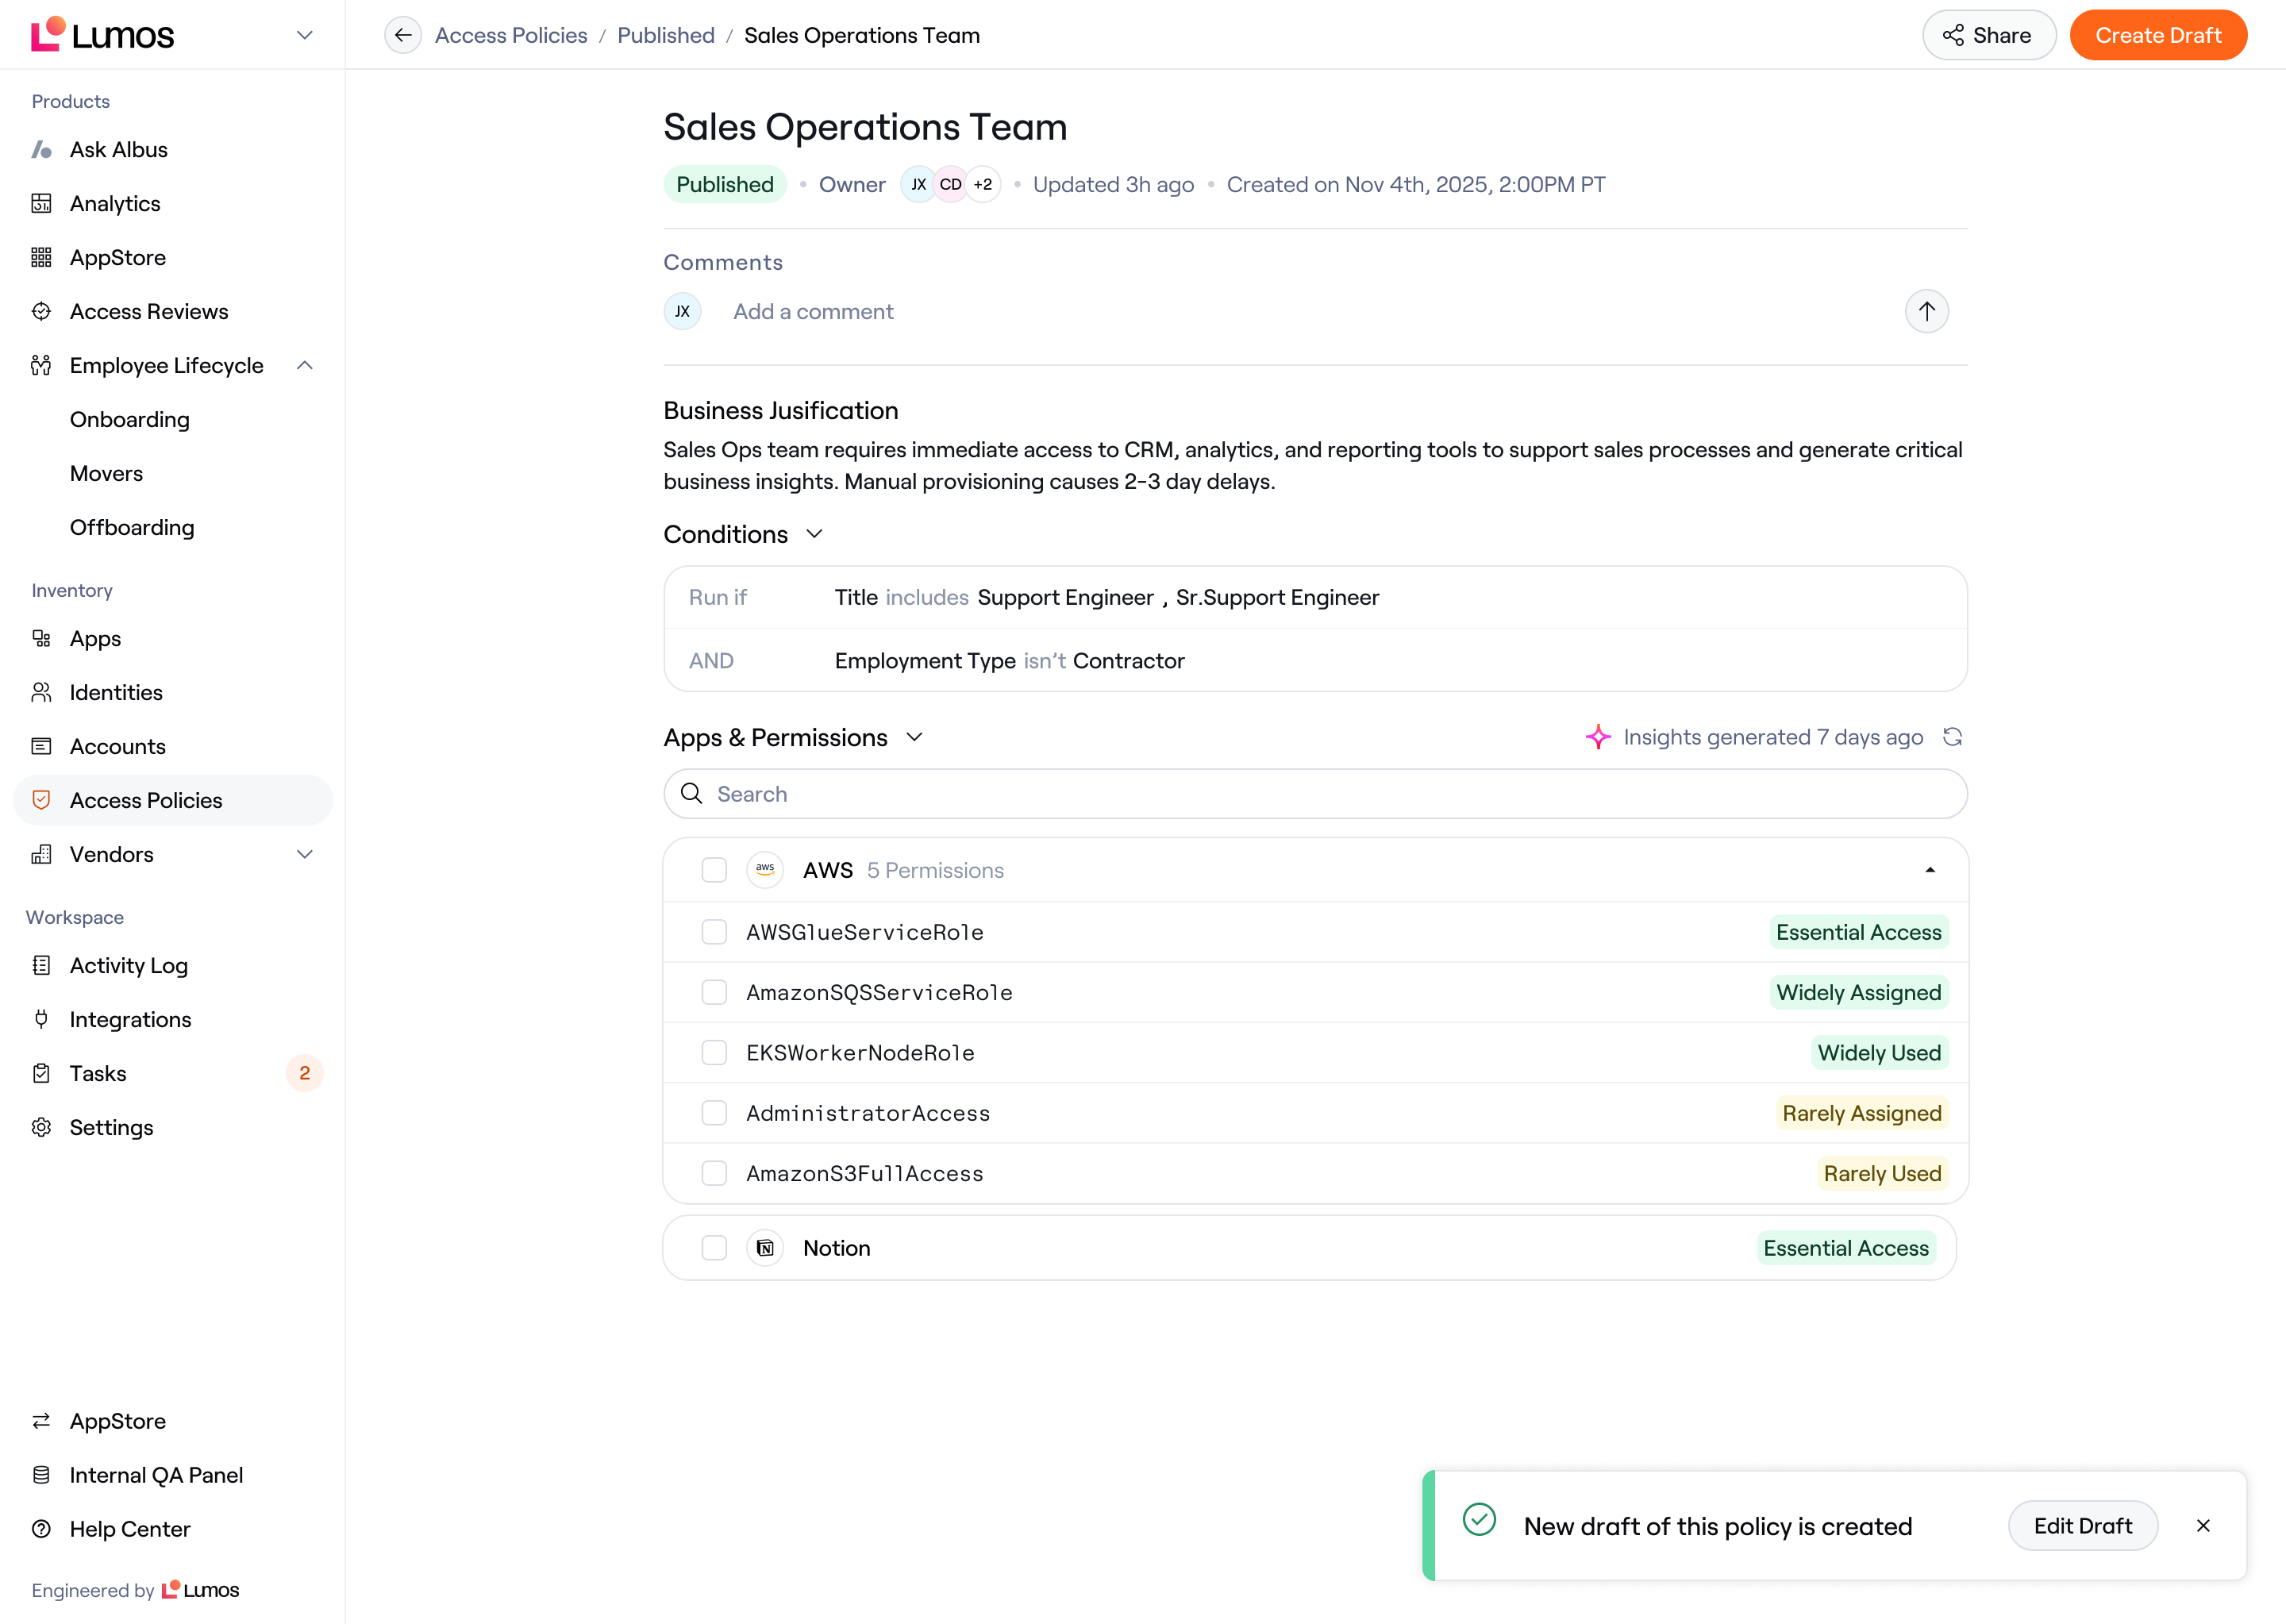Image resolution: width=2286 pixels, height=1624 pixels.
Task: Click the Lumos link beside Engineered by
Action: (200, 1590)
